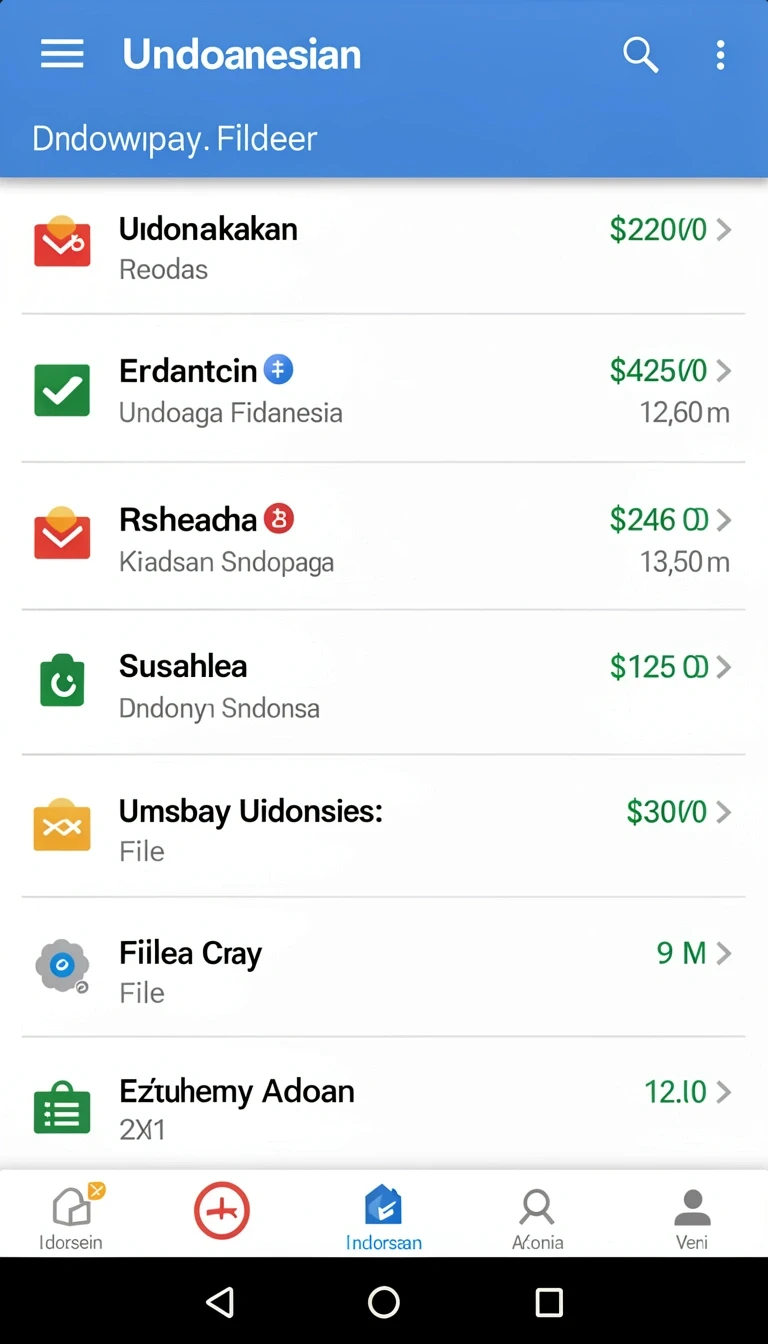Click the red envelope icon beside Uidonakakan
Screen dimensions: 768x1344
point(62,241)
